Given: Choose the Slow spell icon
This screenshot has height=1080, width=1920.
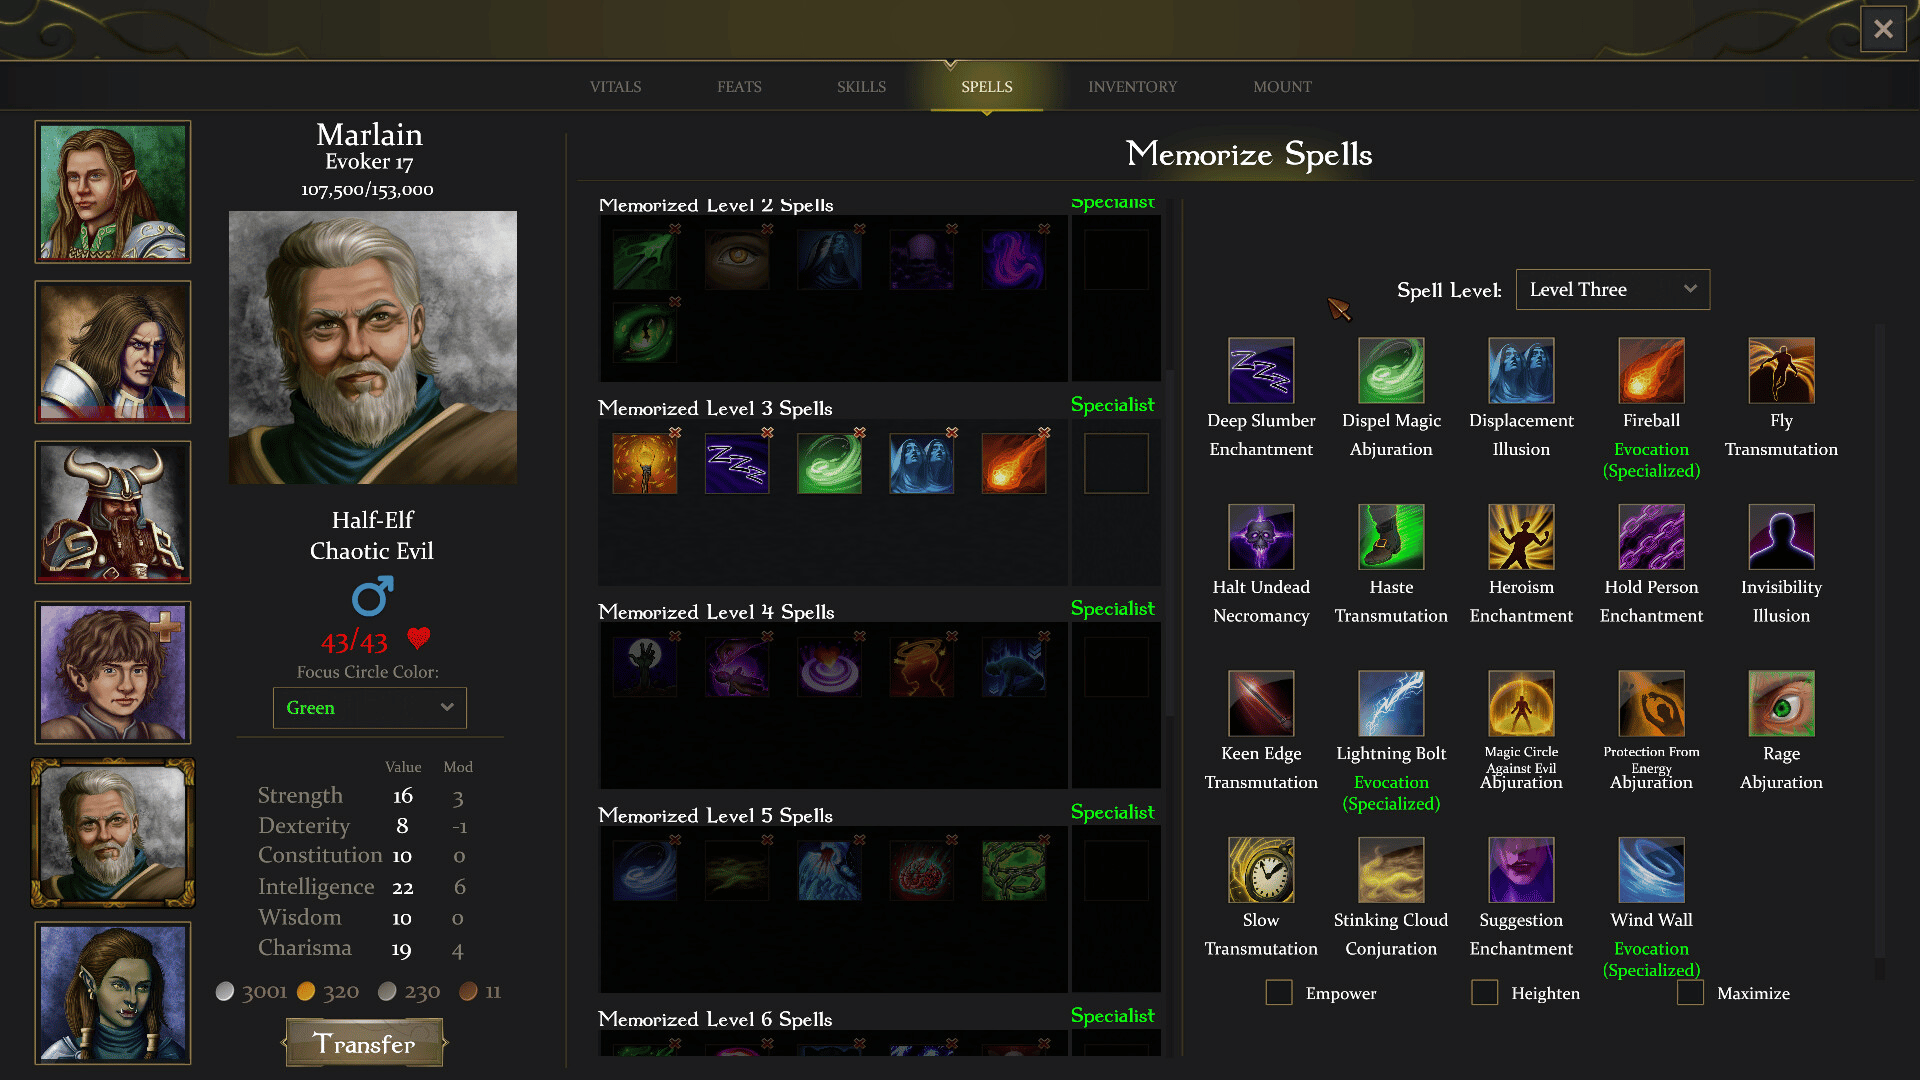Looking at the screenshot, I should tap(1261, 870).
